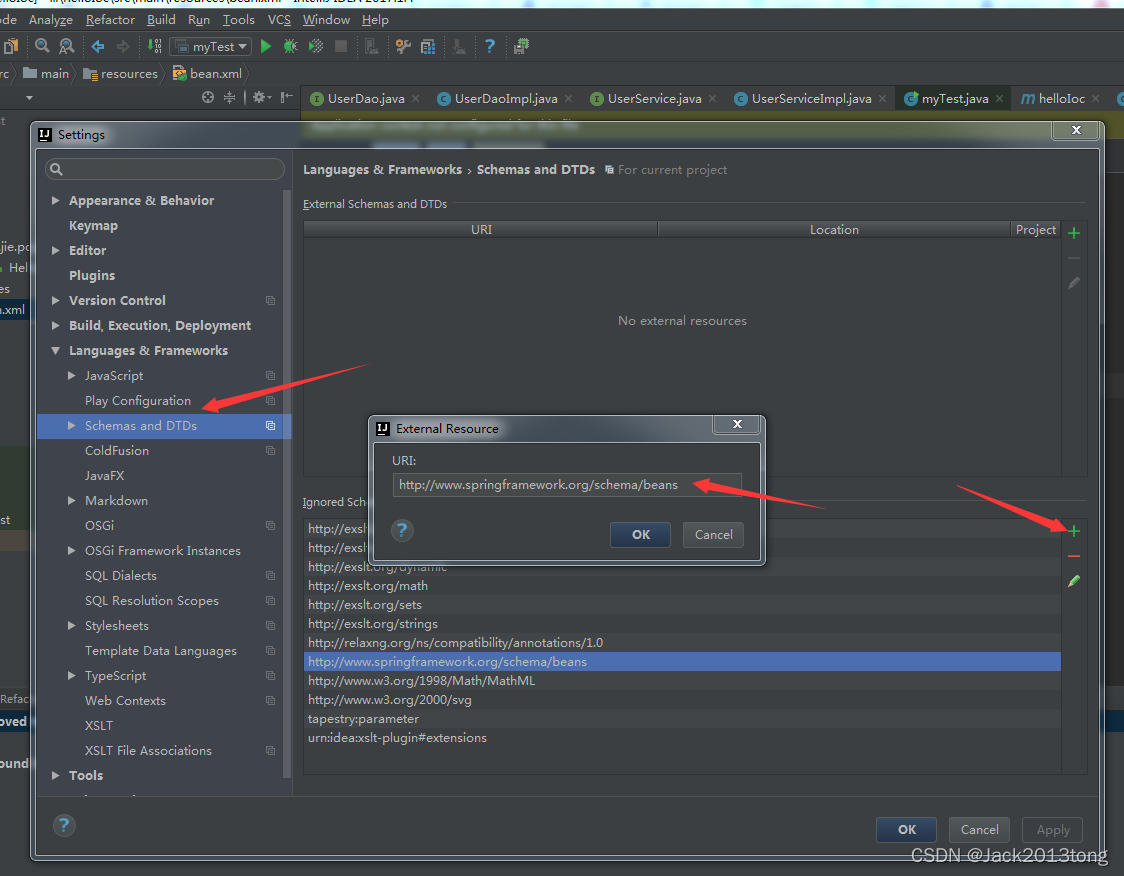The image size is (1124, 876).
Task: Expand the Editor settings node
Action: tap(55, 250)
